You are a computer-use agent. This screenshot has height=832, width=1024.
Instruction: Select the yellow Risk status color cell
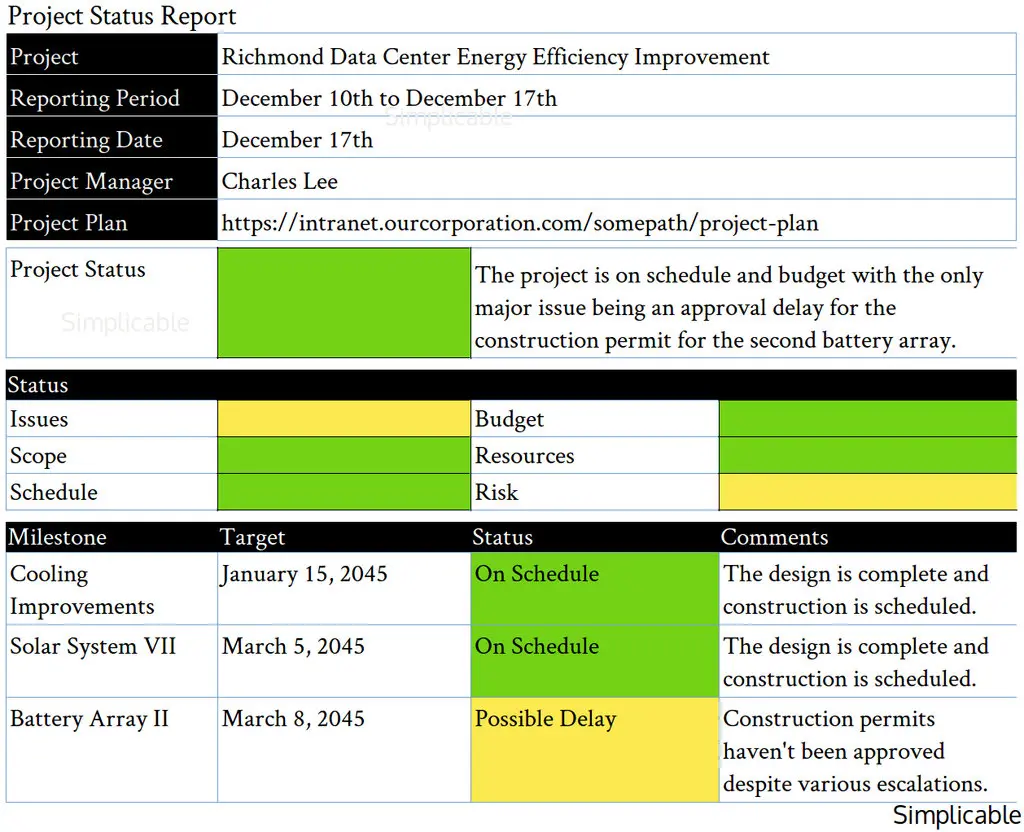pyautogui.click(x=868, y=492)
